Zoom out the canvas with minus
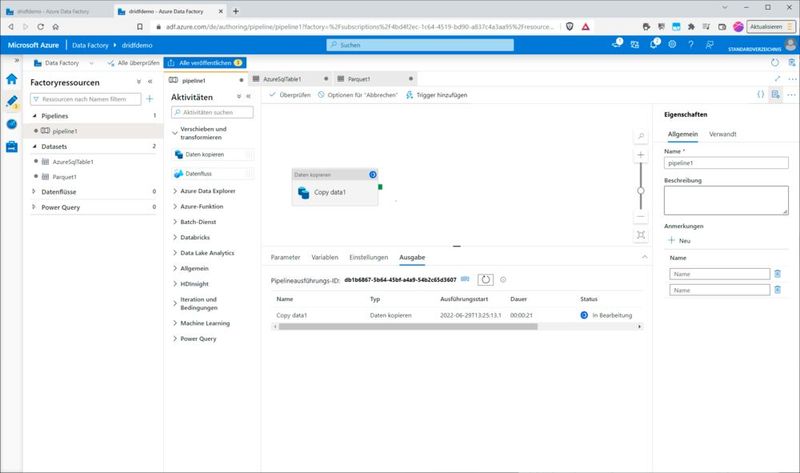 click(x=641, y=217)
